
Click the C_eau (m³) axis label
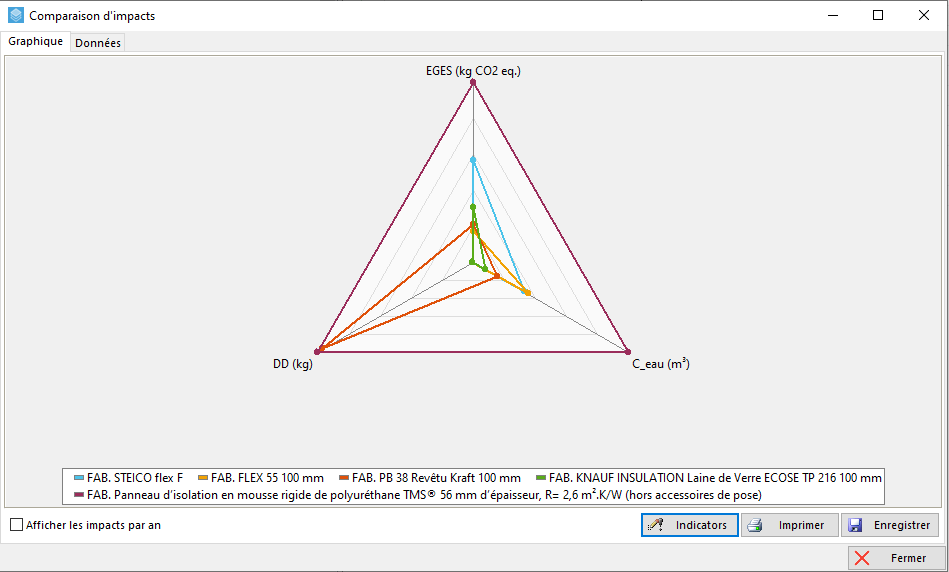(x=661, y=363)
